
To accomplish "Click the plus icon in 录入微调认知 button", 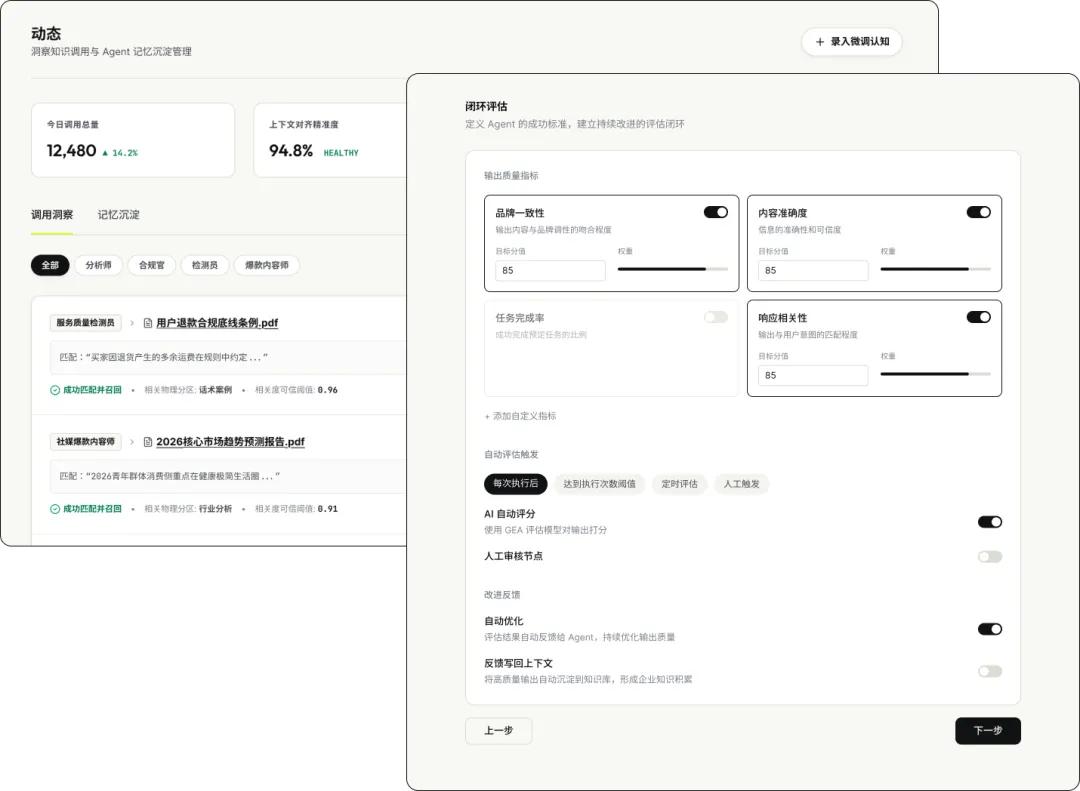I will (x=820, y=42).
